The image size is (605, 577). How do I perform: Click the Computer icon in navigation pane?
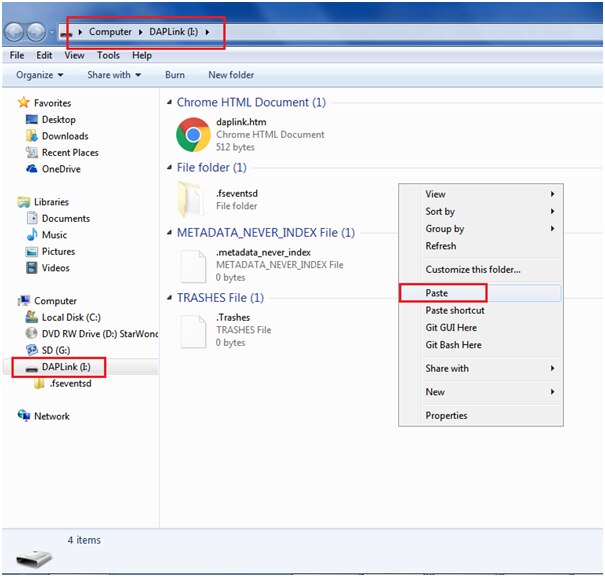point(24,301)
